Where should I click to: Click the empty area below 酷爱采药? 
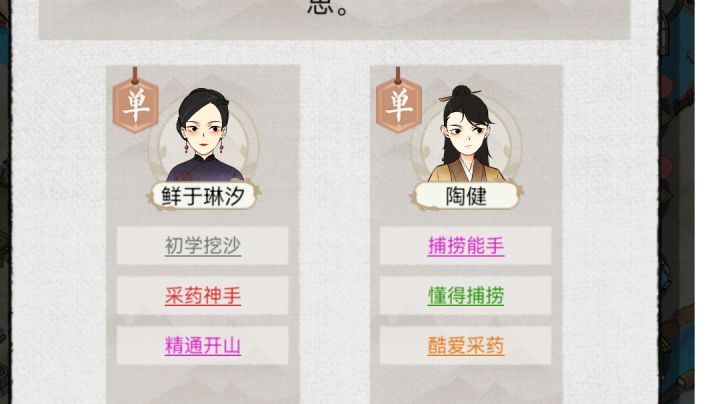(x=466, y=385)
